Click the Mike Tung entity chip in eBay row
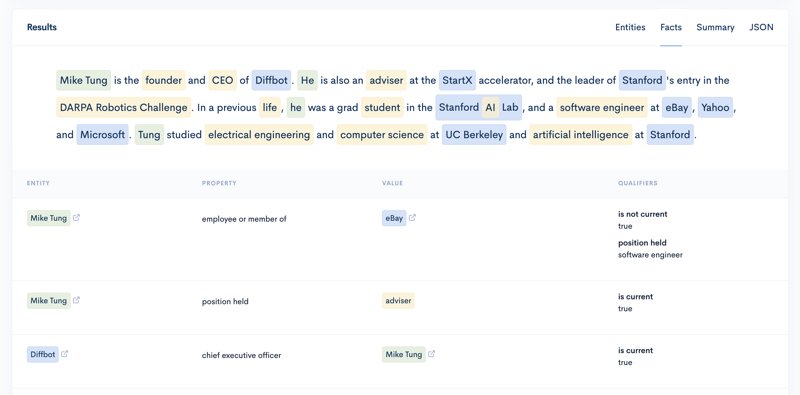The height and width of the screenshot is (395, 800). tap(48, 218)
